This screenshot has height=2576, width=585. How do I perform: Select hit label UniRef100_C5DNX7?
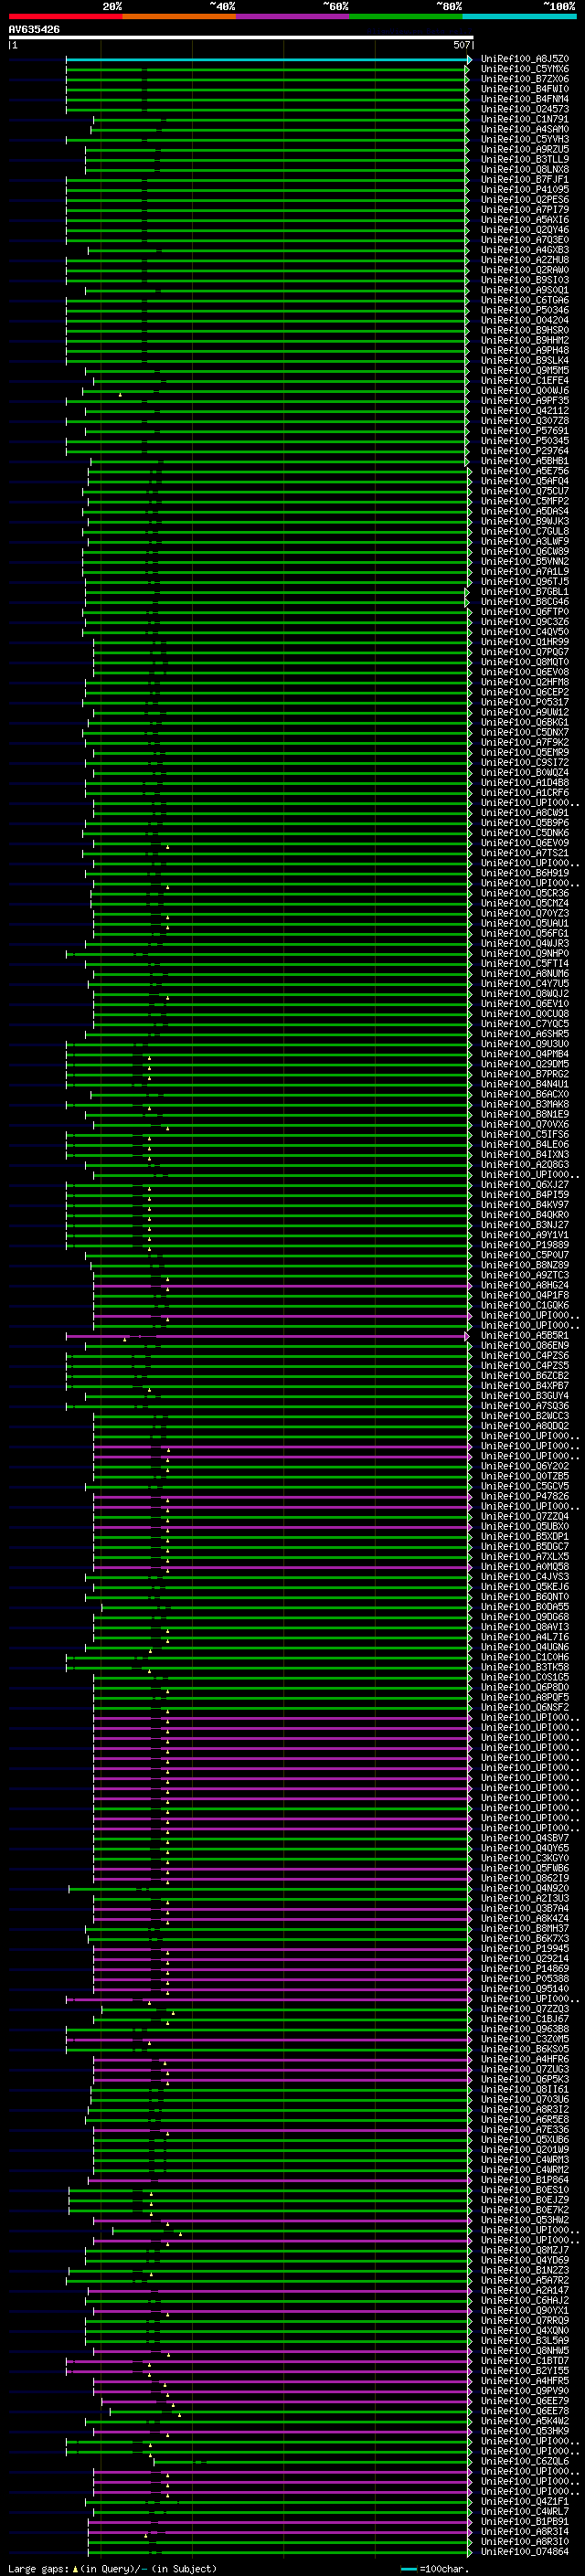pyautogui.click(x=525, y=732)
